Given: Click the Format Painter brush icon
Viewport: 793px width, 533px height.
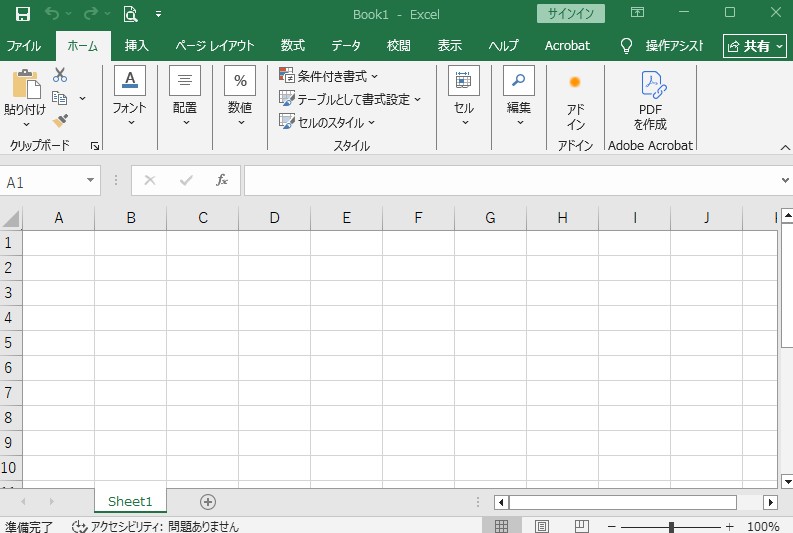Looking at the screenshot, I should (x=60, y=120).
